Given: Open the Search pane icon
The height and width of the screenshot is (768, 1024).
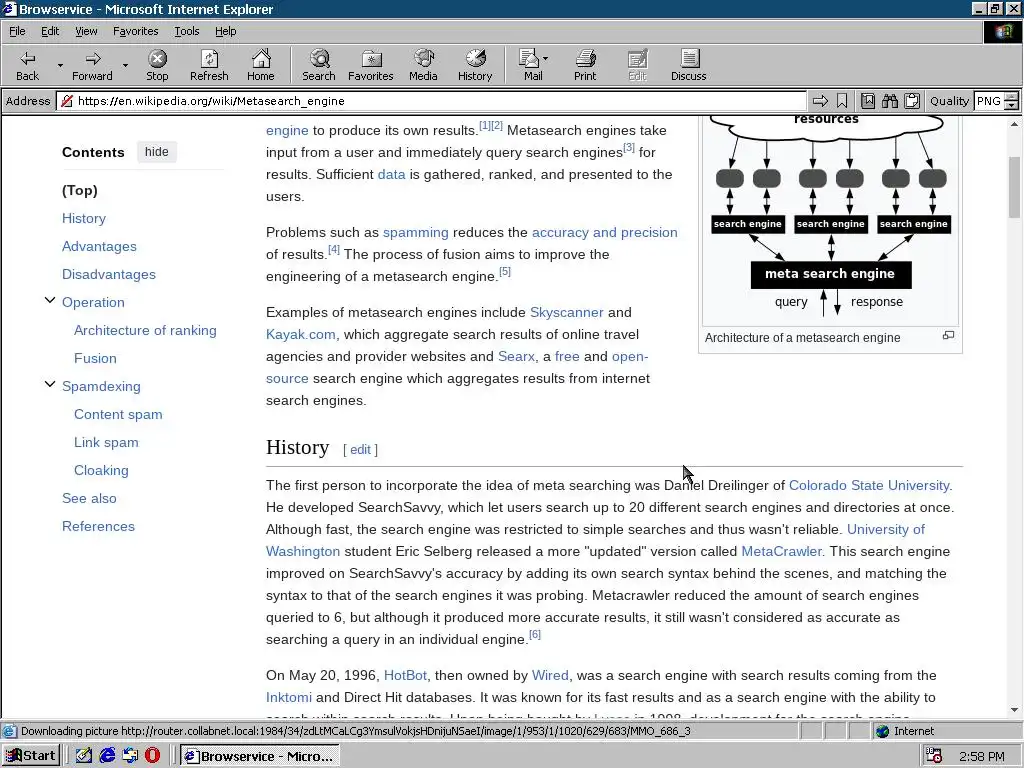Looking at the screenshot, I should [319, 65].
